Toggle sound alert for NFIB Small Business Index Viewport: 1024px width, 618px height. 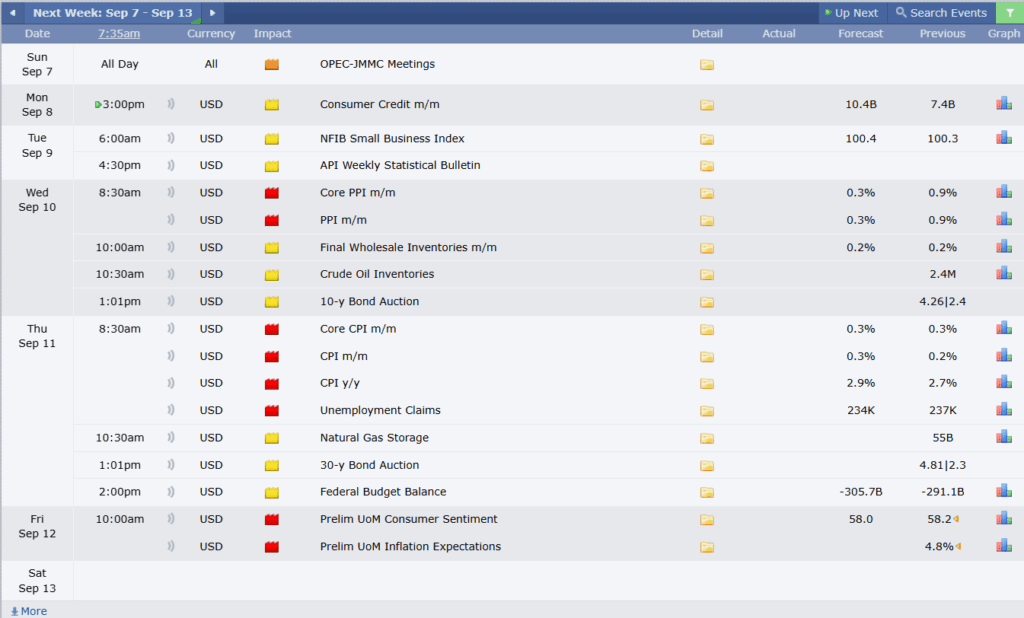coord(171,138)
